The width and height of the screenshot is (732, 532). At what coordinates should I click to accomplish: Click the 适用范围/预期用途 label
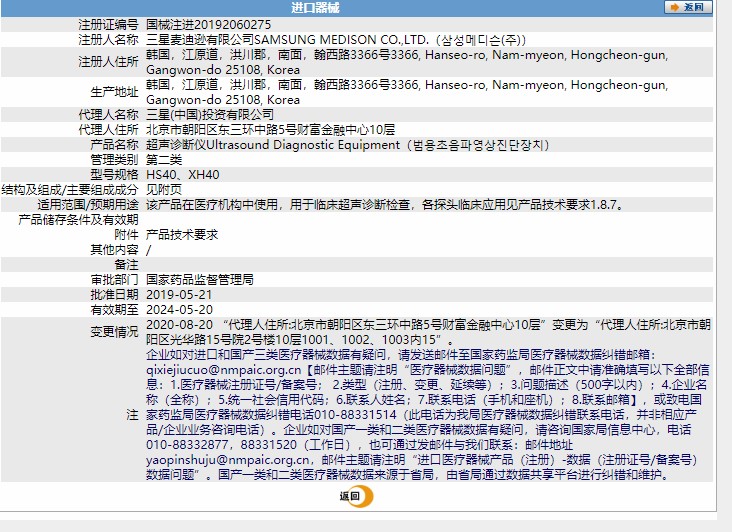coord(88,205)
